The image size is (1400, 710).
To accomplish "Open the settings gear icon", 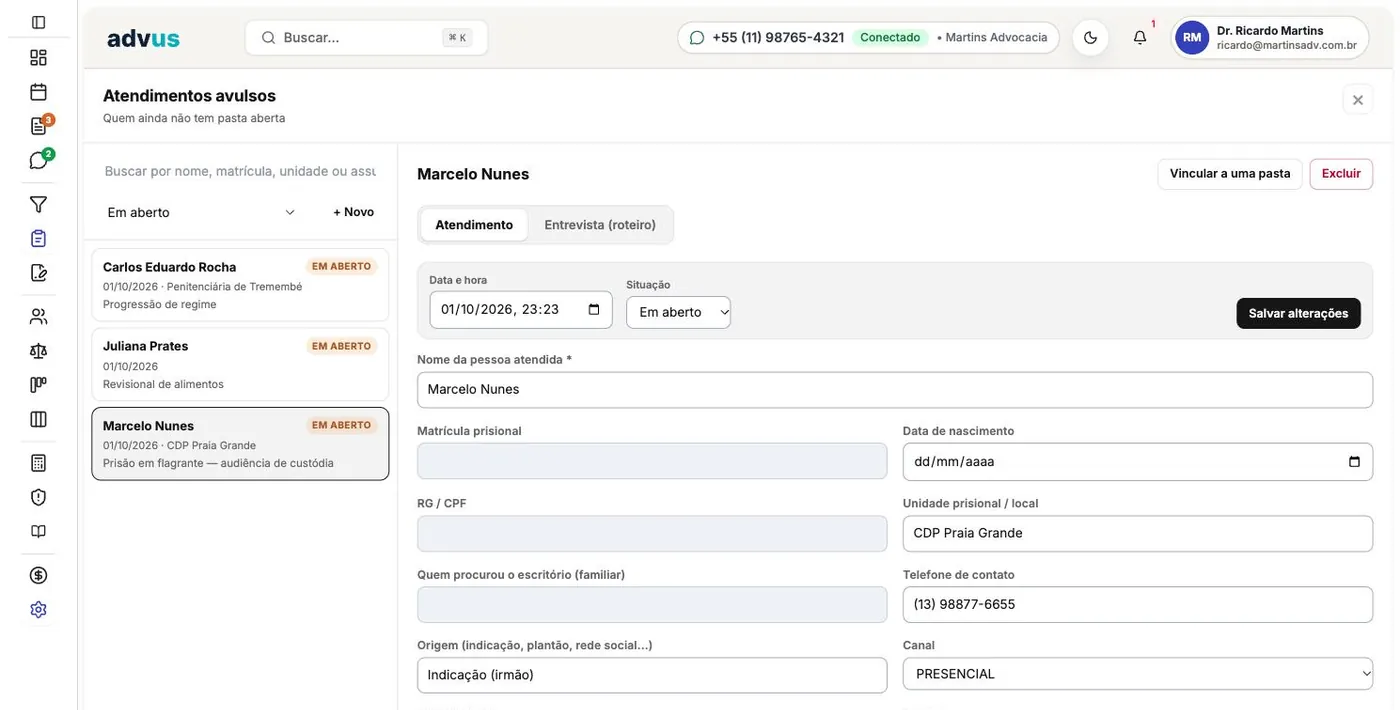I will pyautogui.click(x=38, y=609).
